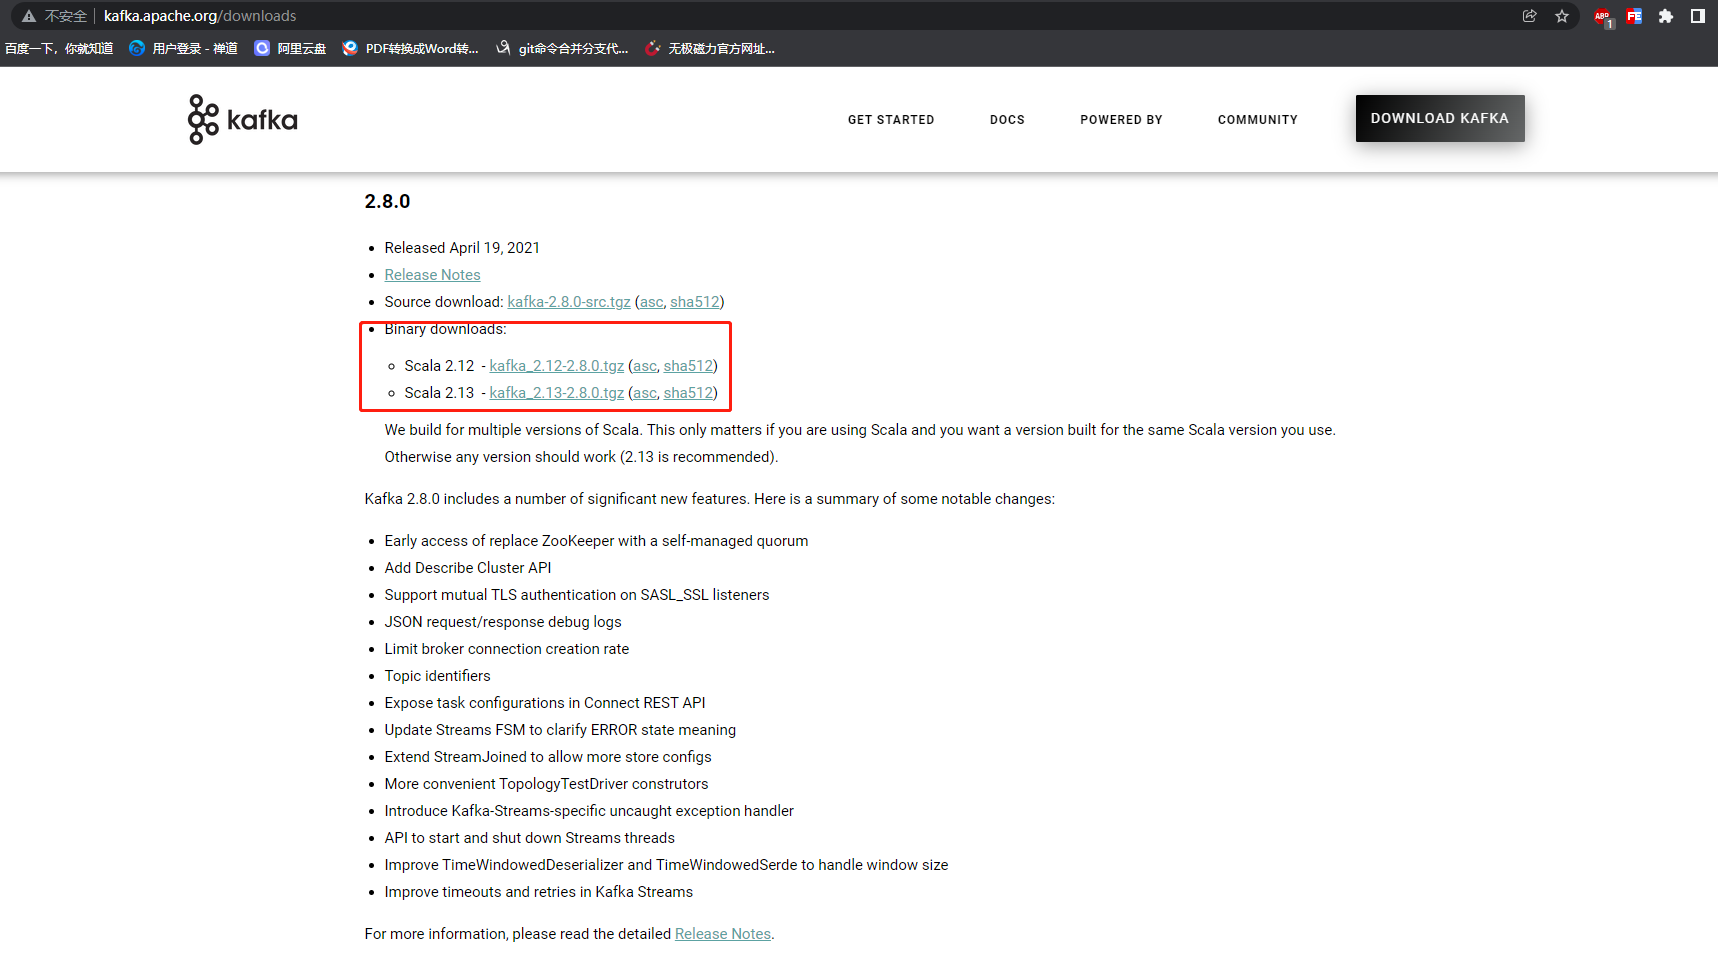
Task: Open sha512 link for Scala 2.13 build
Action: 688,392
